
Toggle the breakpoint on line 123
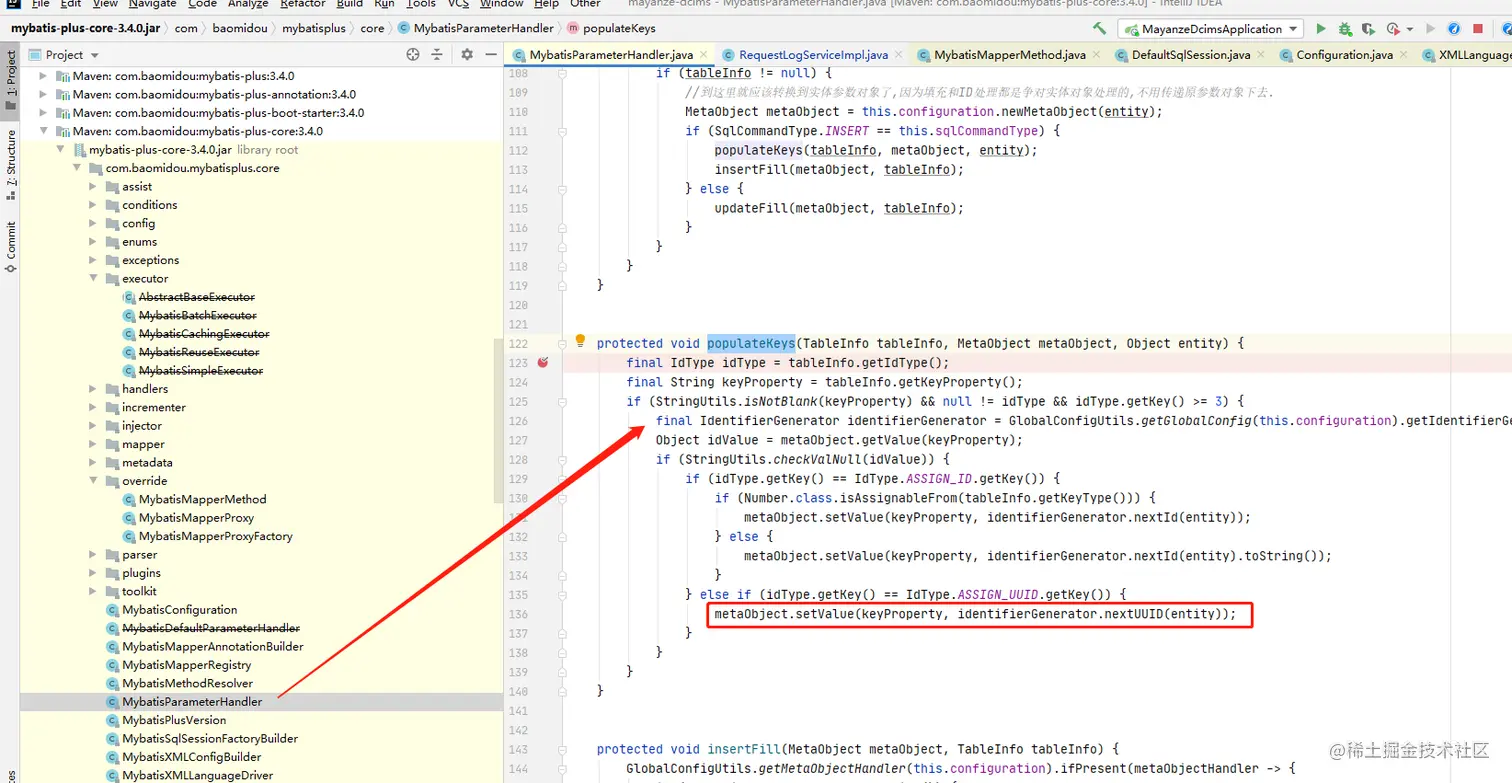pyautogui.click(x=543, y=362)
